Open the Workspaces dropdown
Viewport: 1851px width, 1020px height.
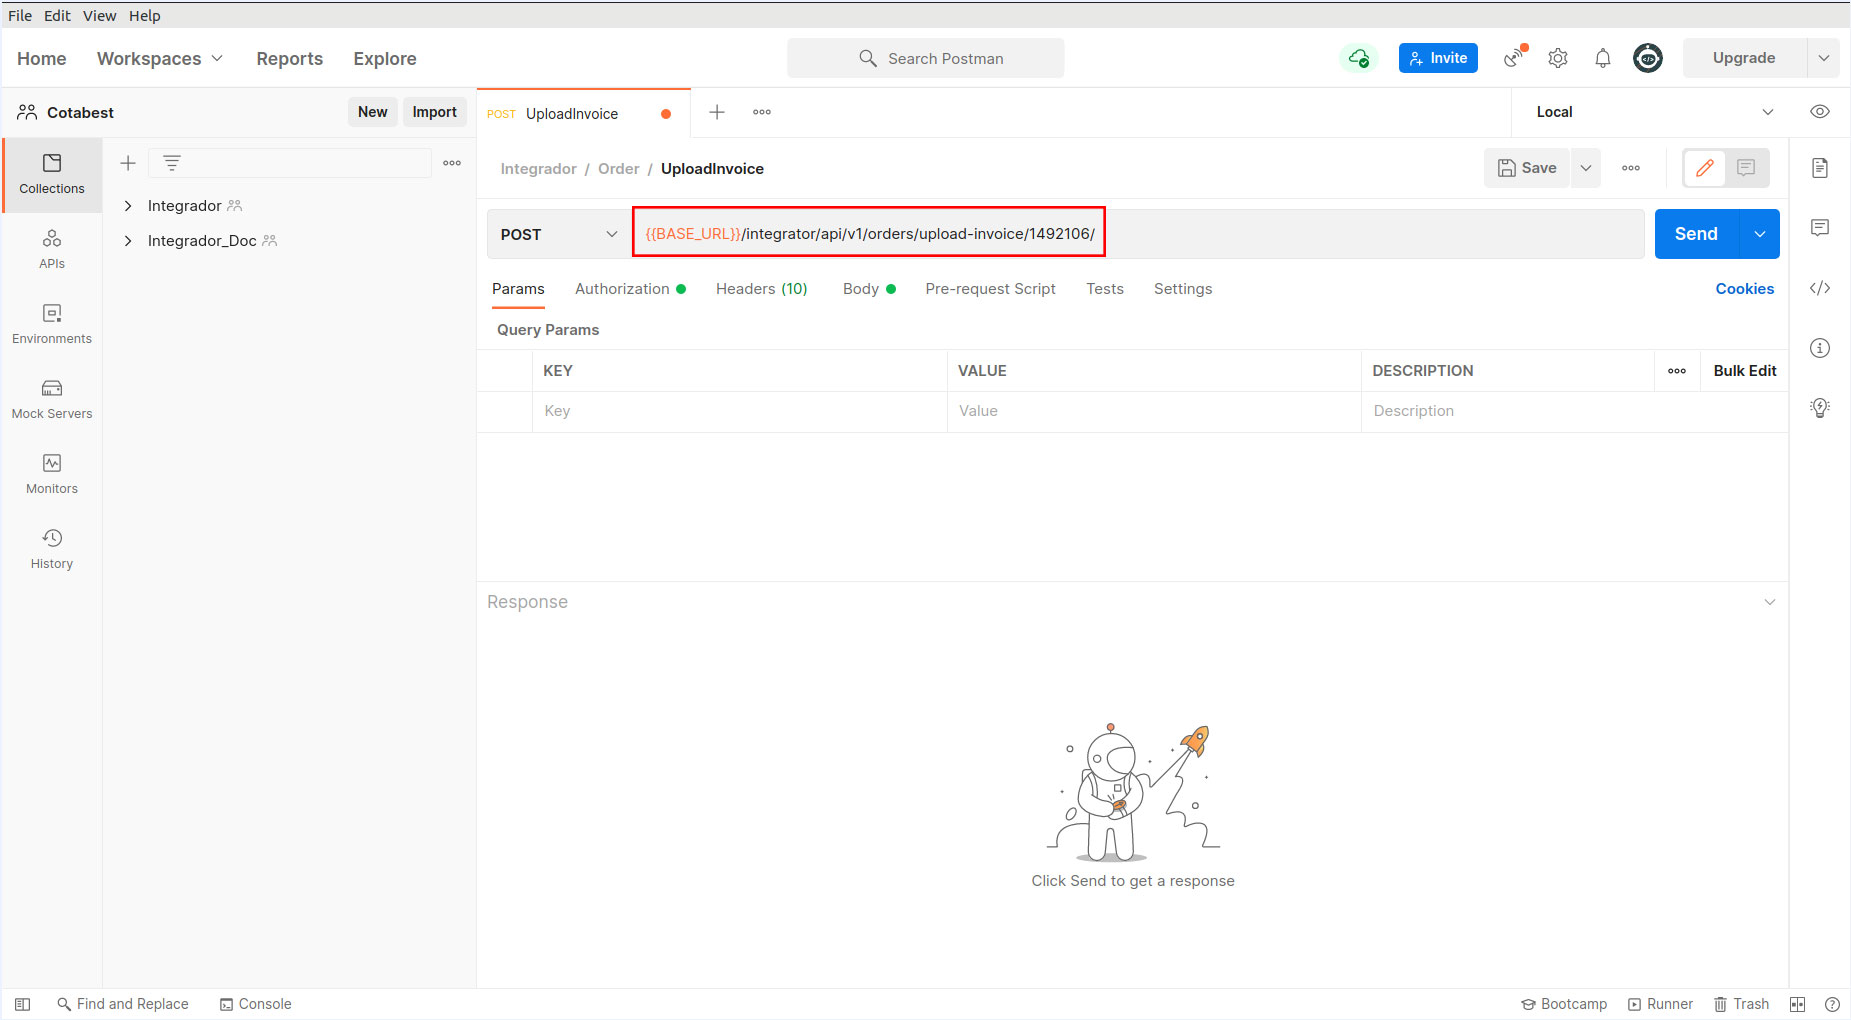(160, 58)
